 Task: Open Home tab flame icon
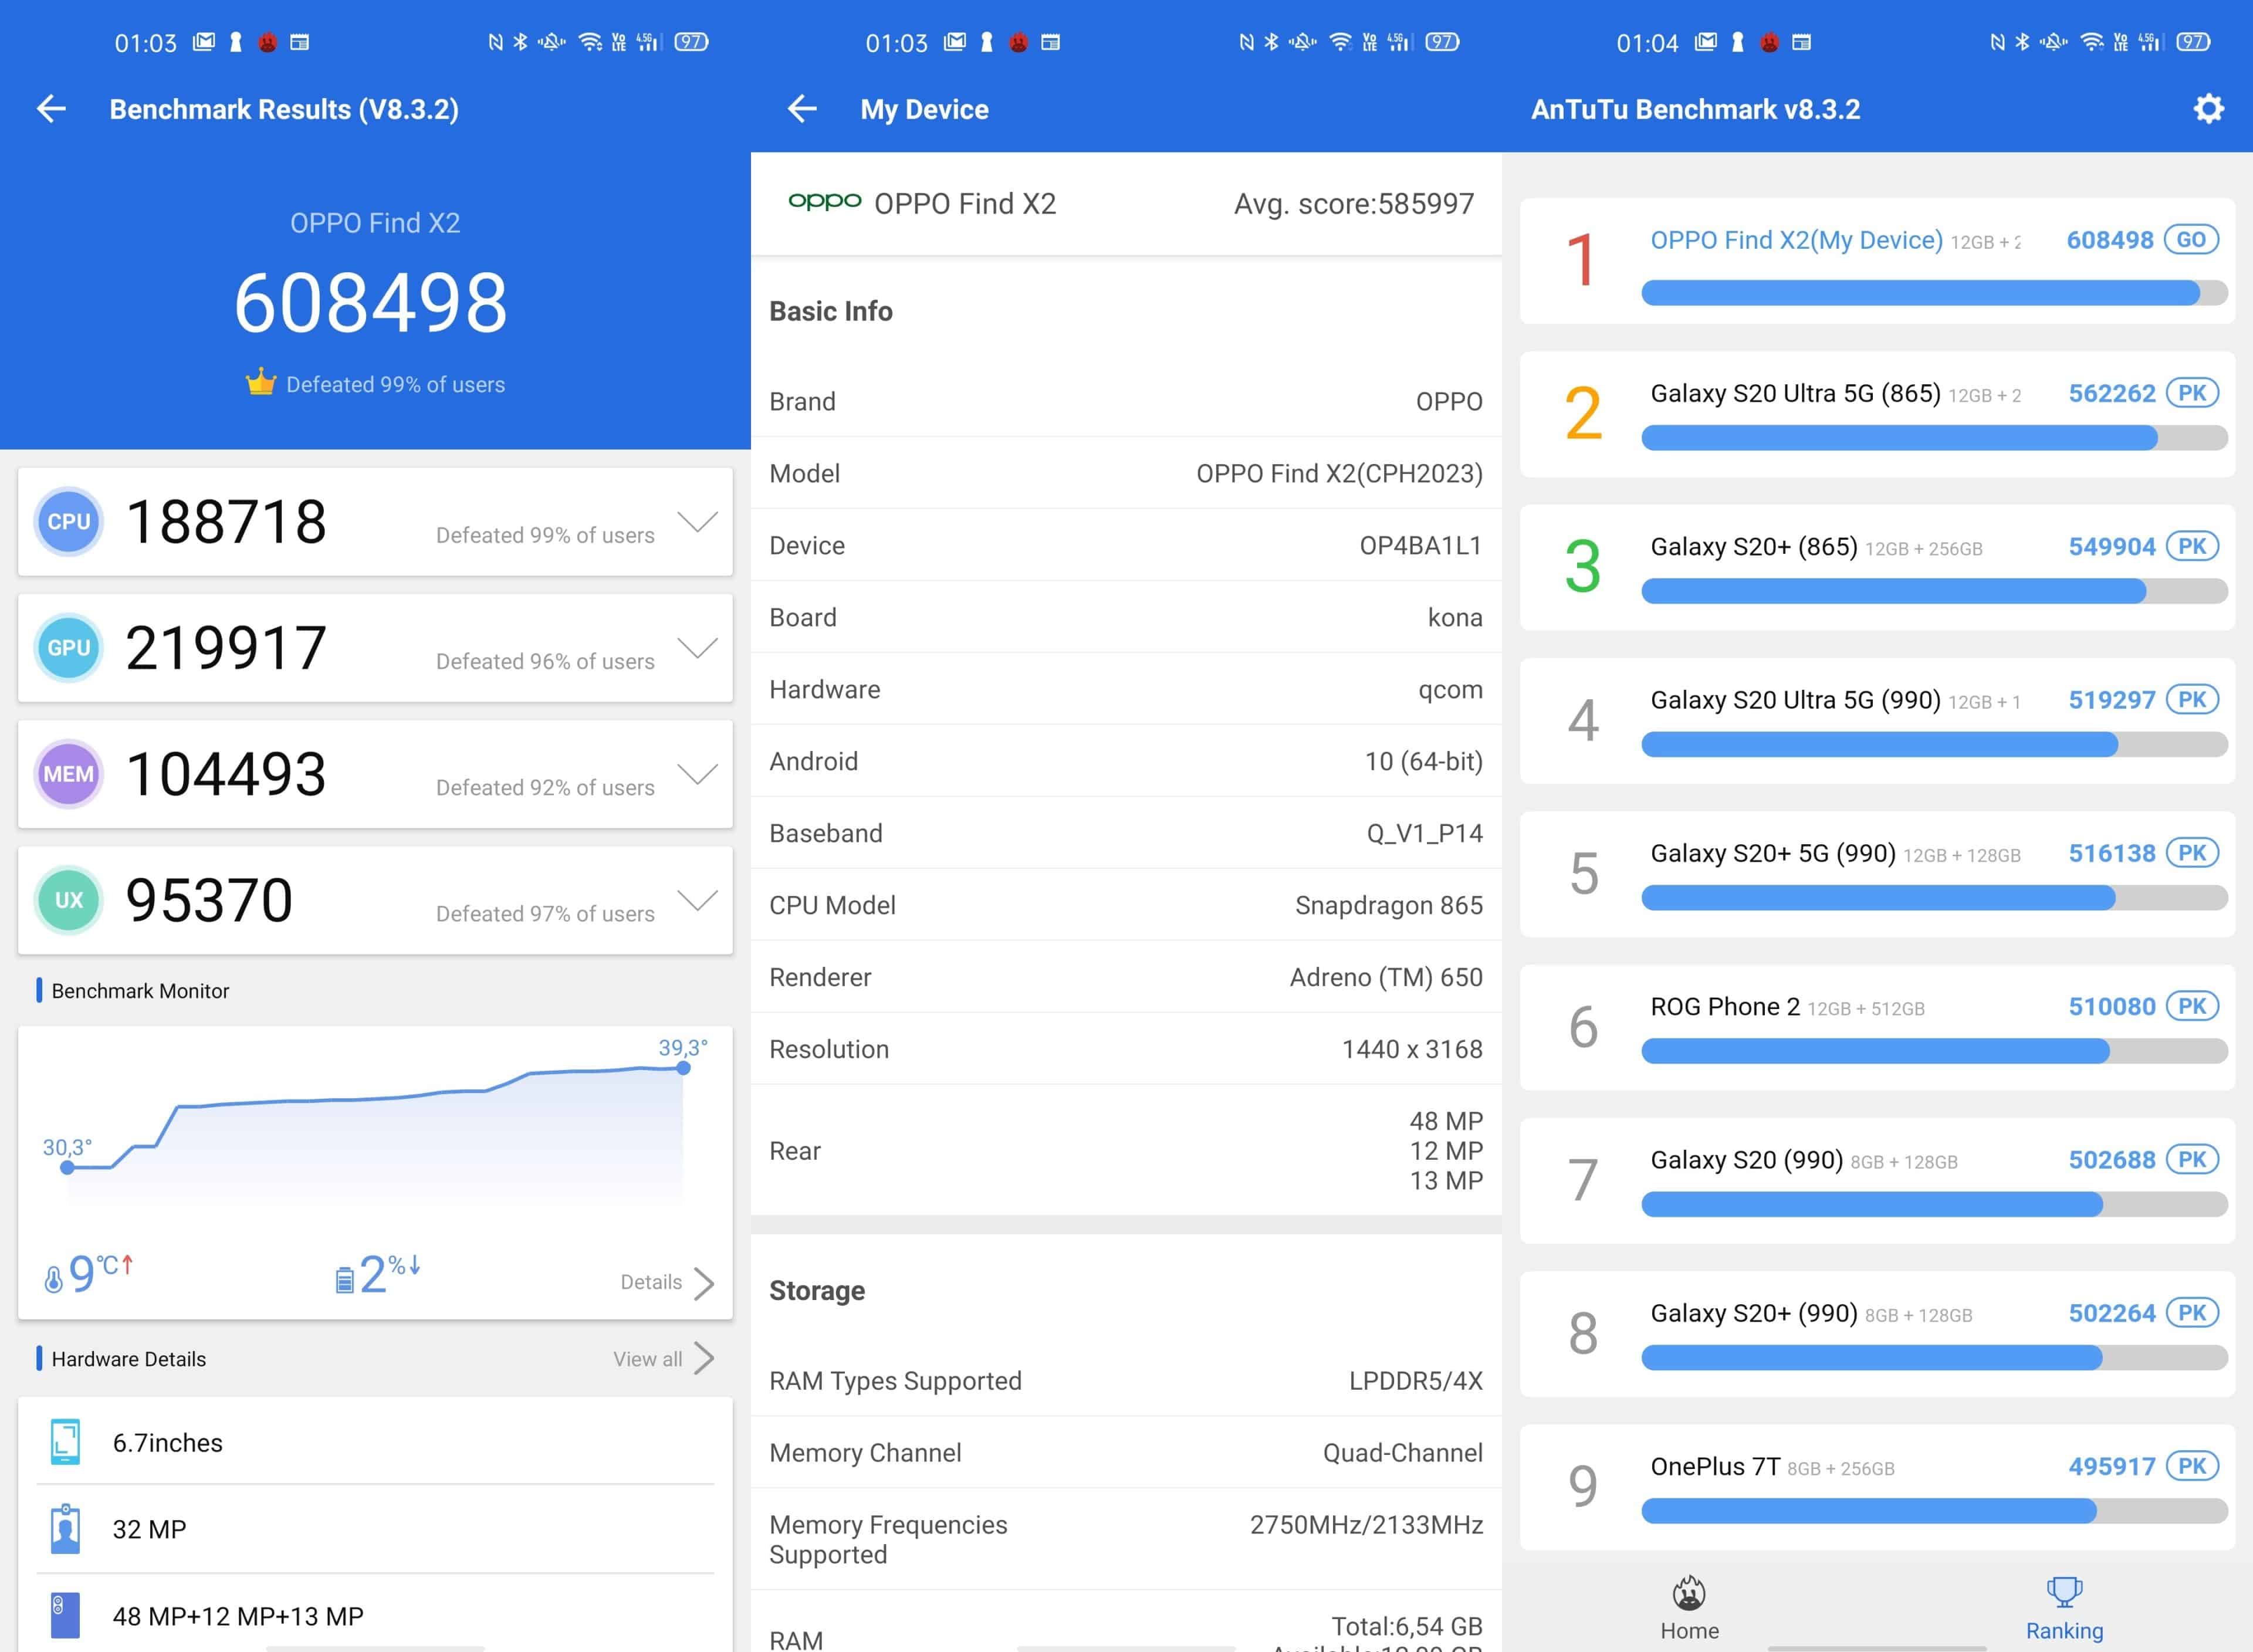tap(1690, 1593)
